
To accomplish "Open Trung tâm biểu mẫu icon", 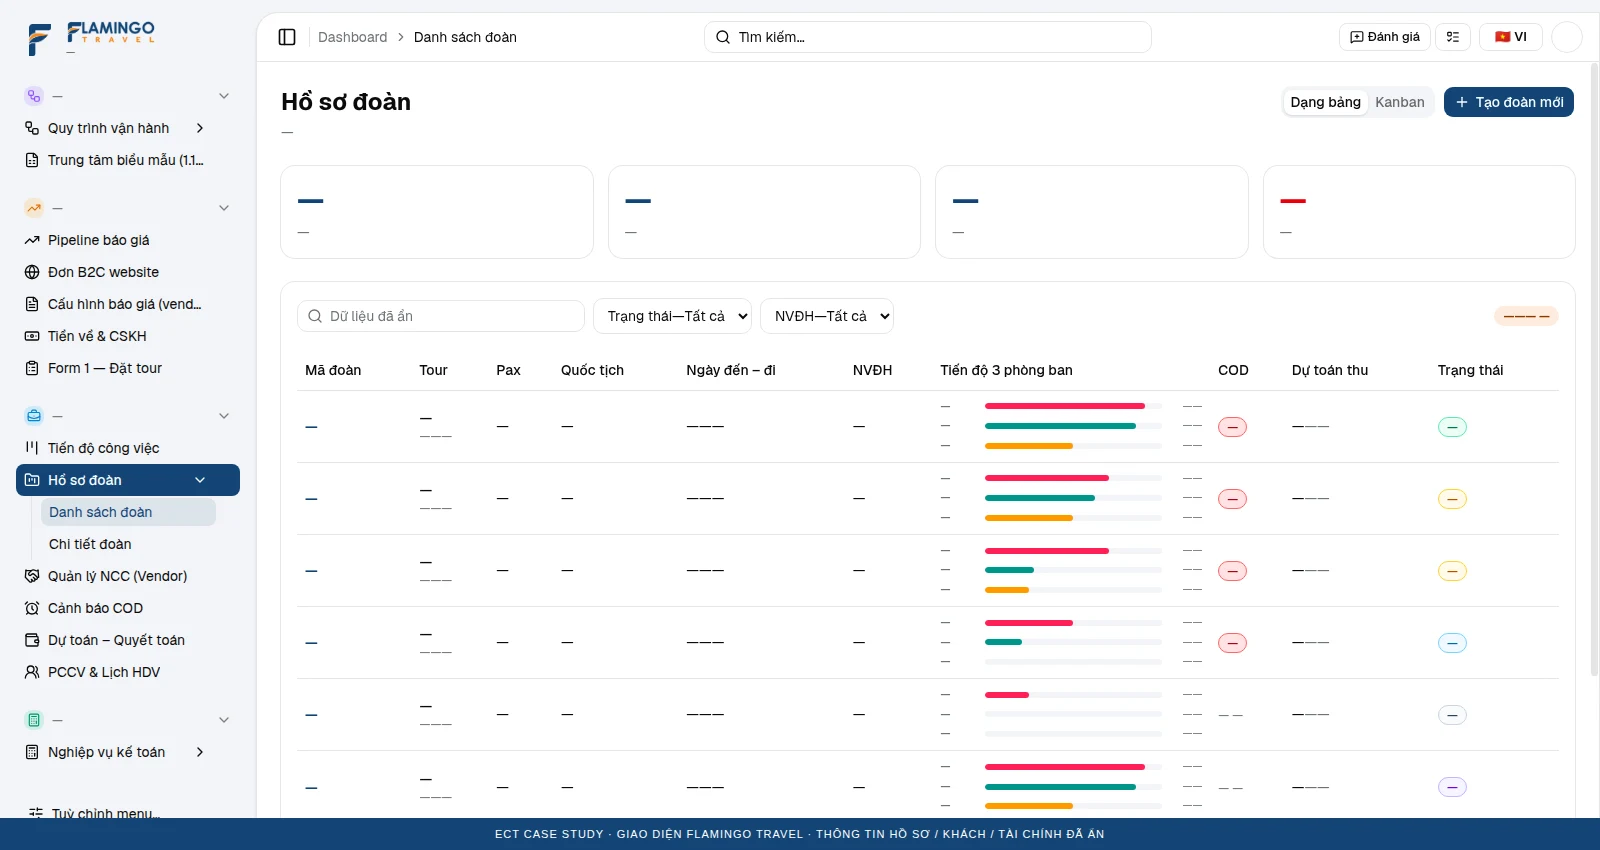I will 32,160.
